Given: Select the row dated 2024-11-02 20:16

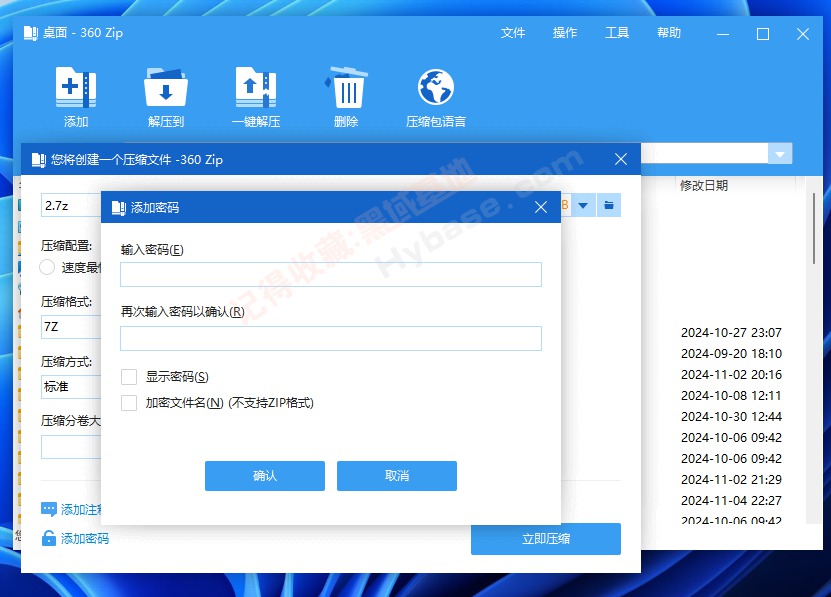Looking at the screenshot, I should coord(731,375).
